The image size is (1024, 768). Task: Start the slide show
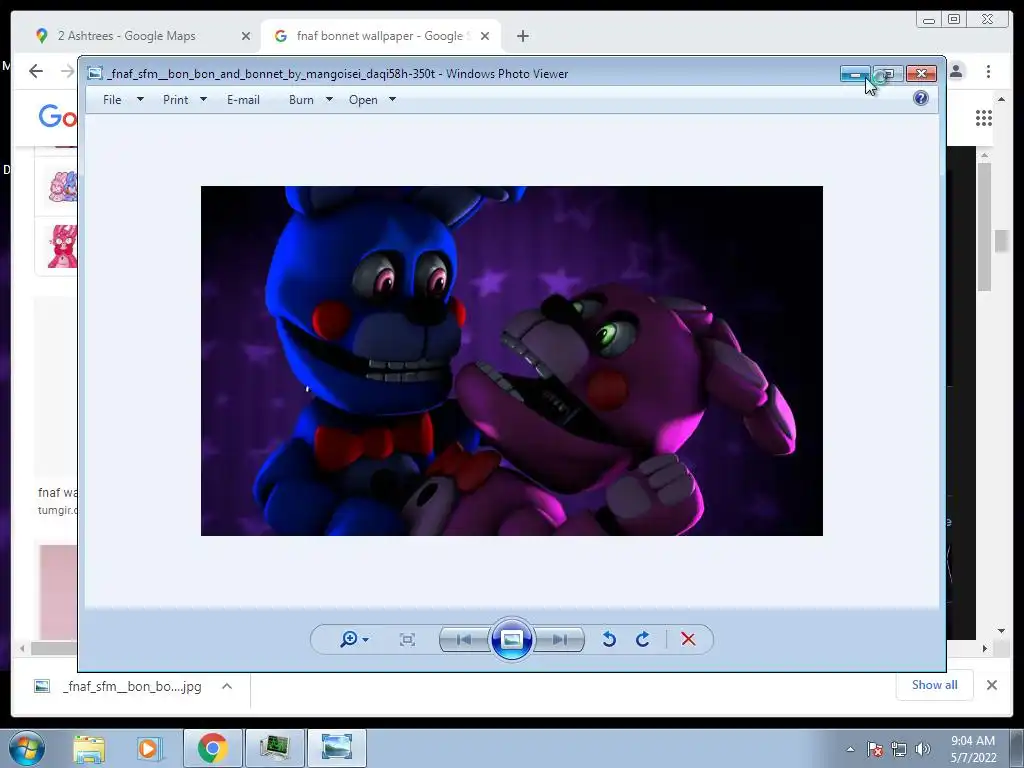pyautogui.click(x=511, y=639)
